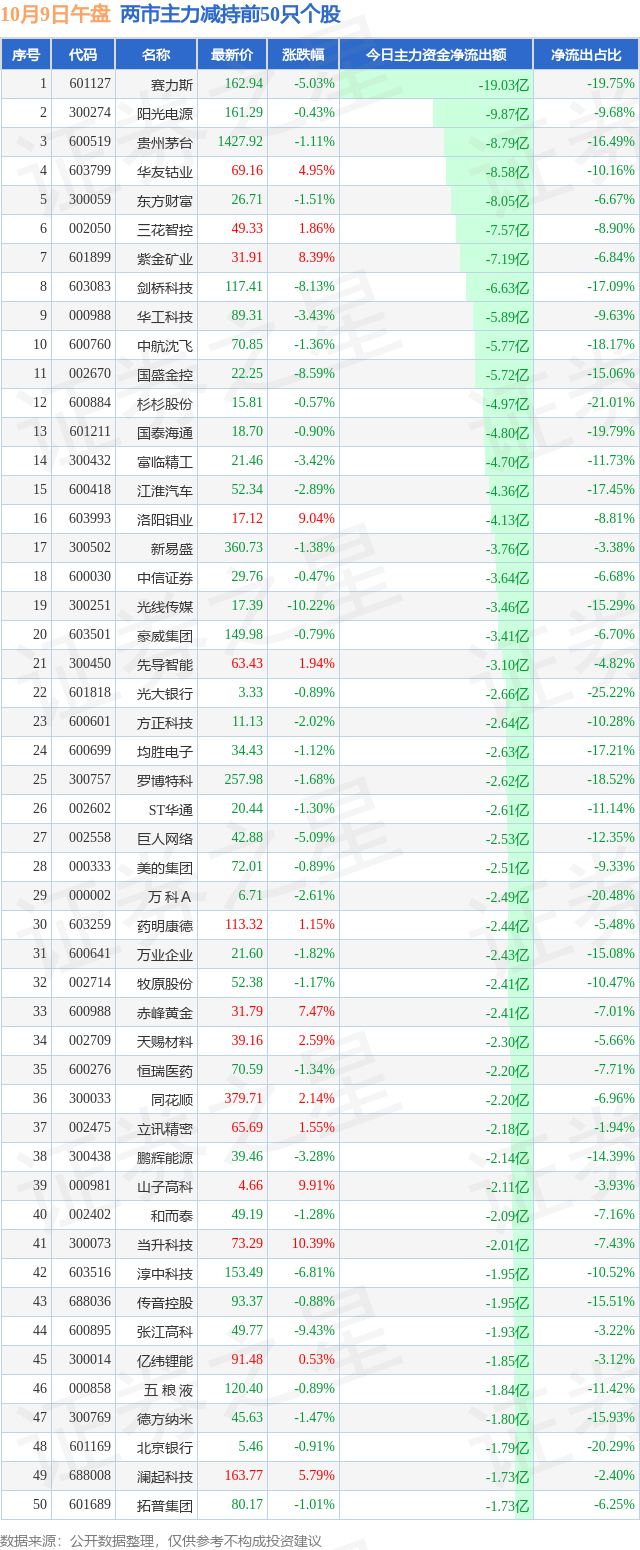Click 北京银行 ratio -20.29%
The height and width of the screenshot is (1550, 640).
point(611,1447)
